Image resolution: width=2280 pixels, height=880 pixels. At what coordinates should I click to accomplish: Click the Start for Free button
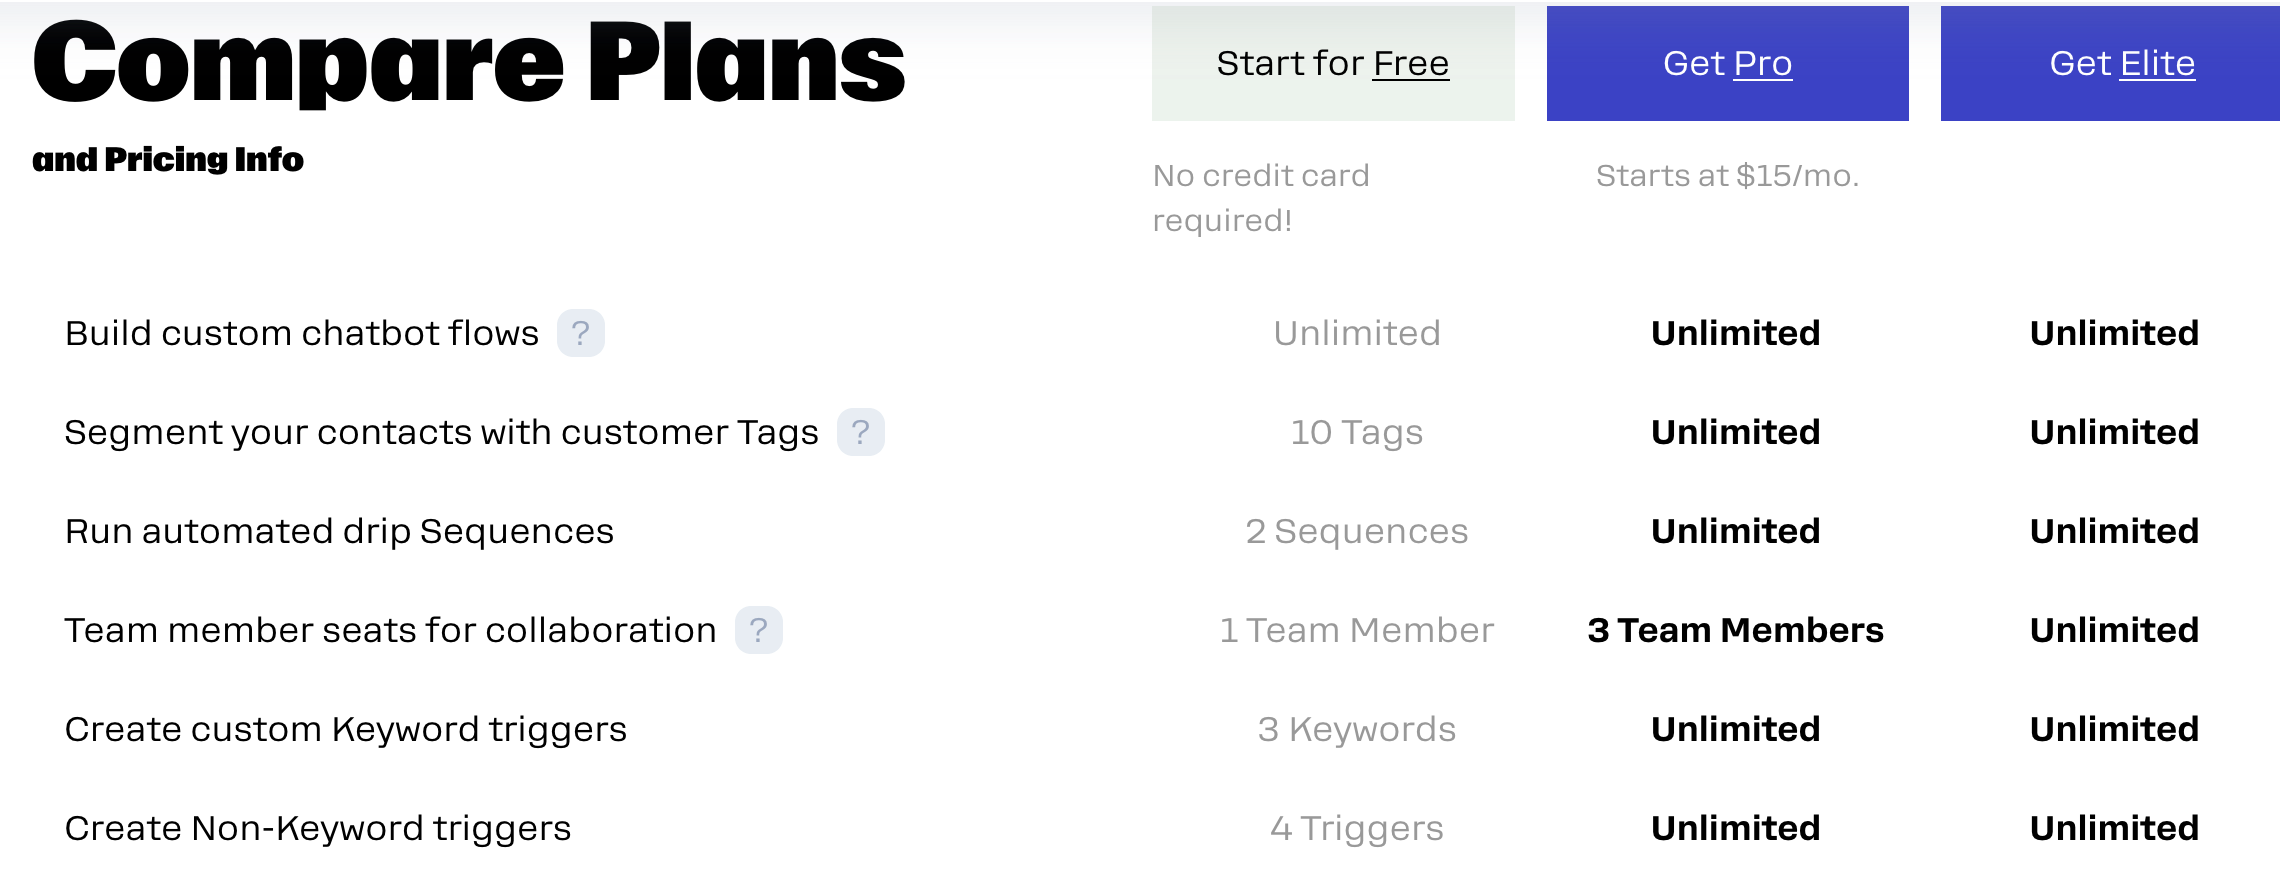pyautogui.click(x=1333, y=63)
